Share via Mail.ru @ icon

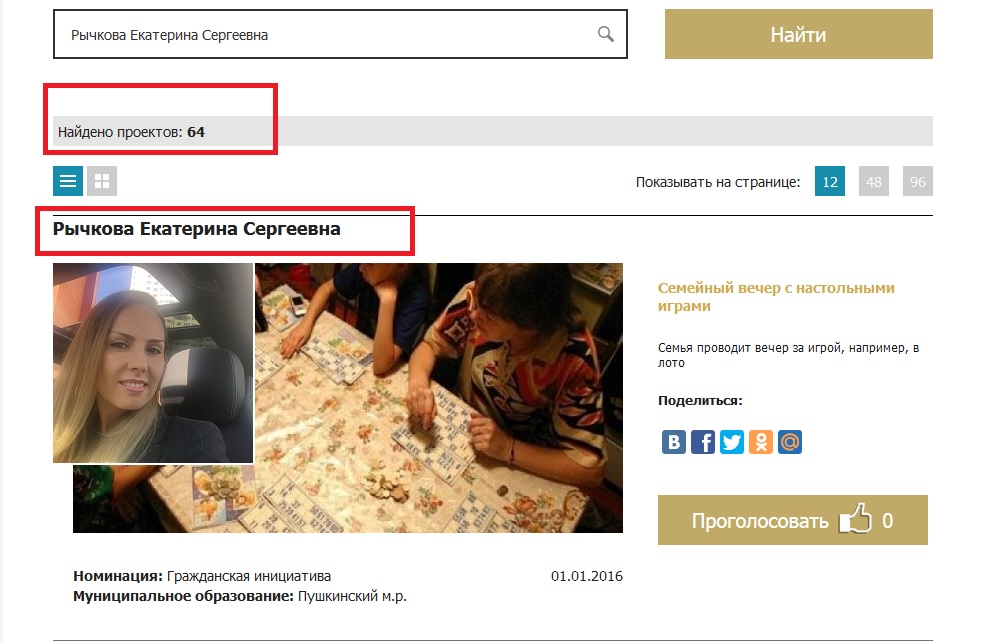790,442
